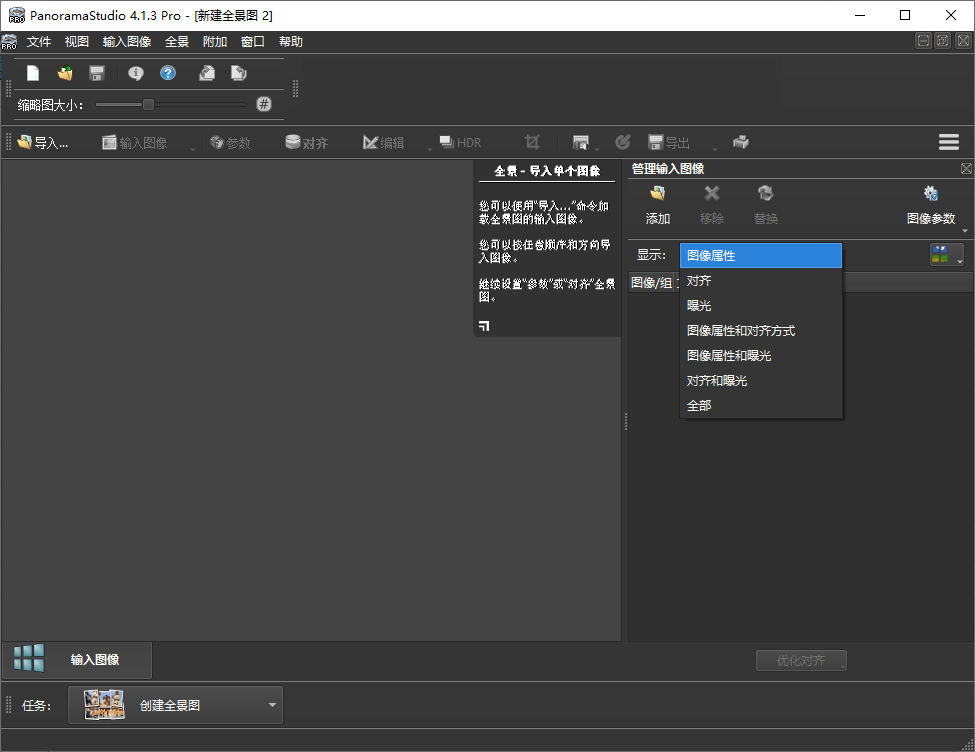Choose 全部 from the display options list

coord(699,405)
